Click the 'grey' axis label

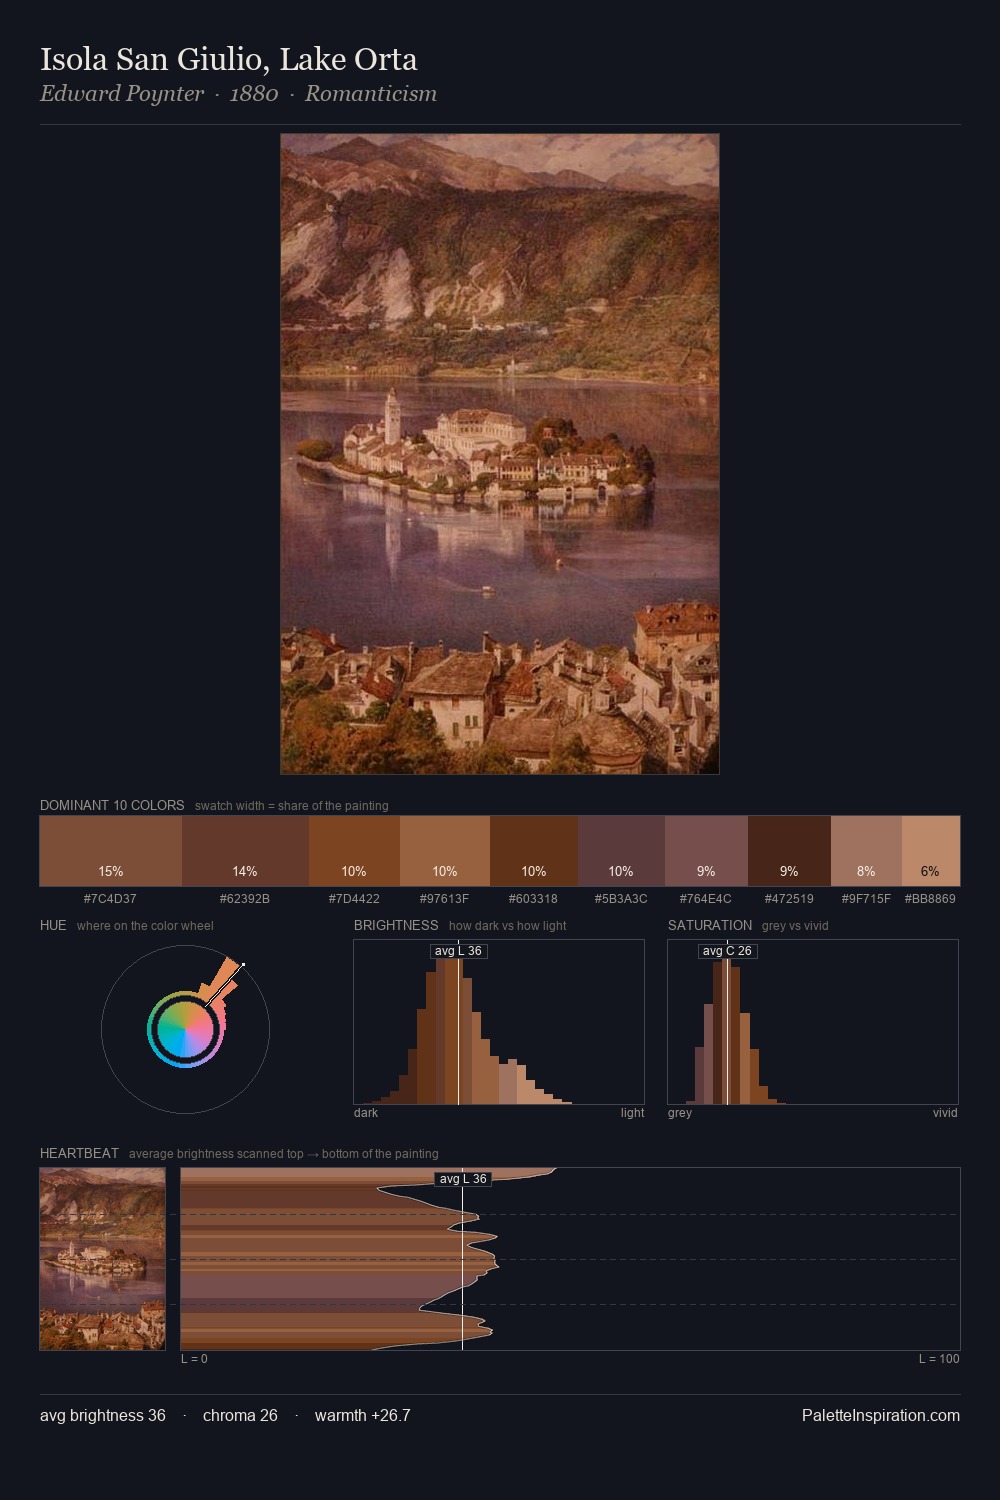680,1113
